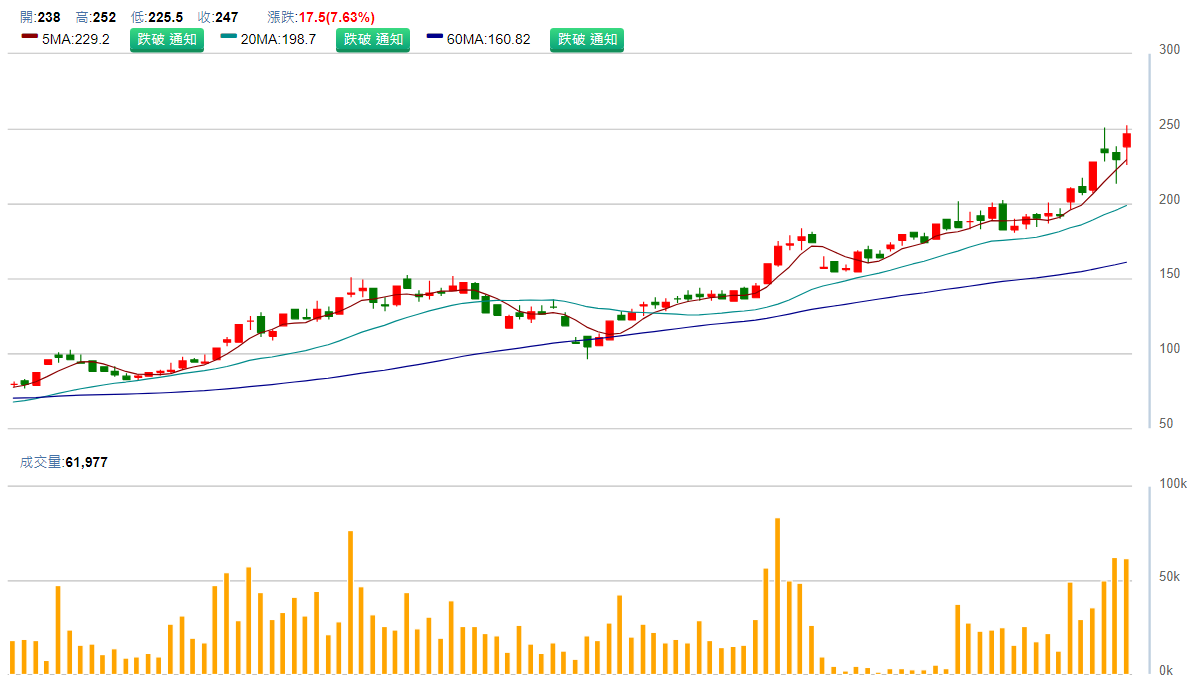Viewport: 1191px width, 688px height.
Task: Select the 20MA:198.7 legend label
Action: click(x=278, y=40)
